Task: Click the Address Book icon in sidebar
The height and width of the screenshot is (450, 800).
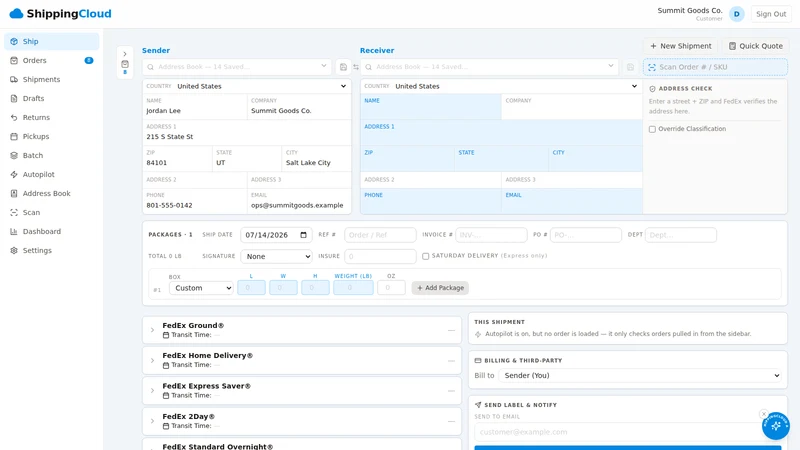Action: (14, 193)
